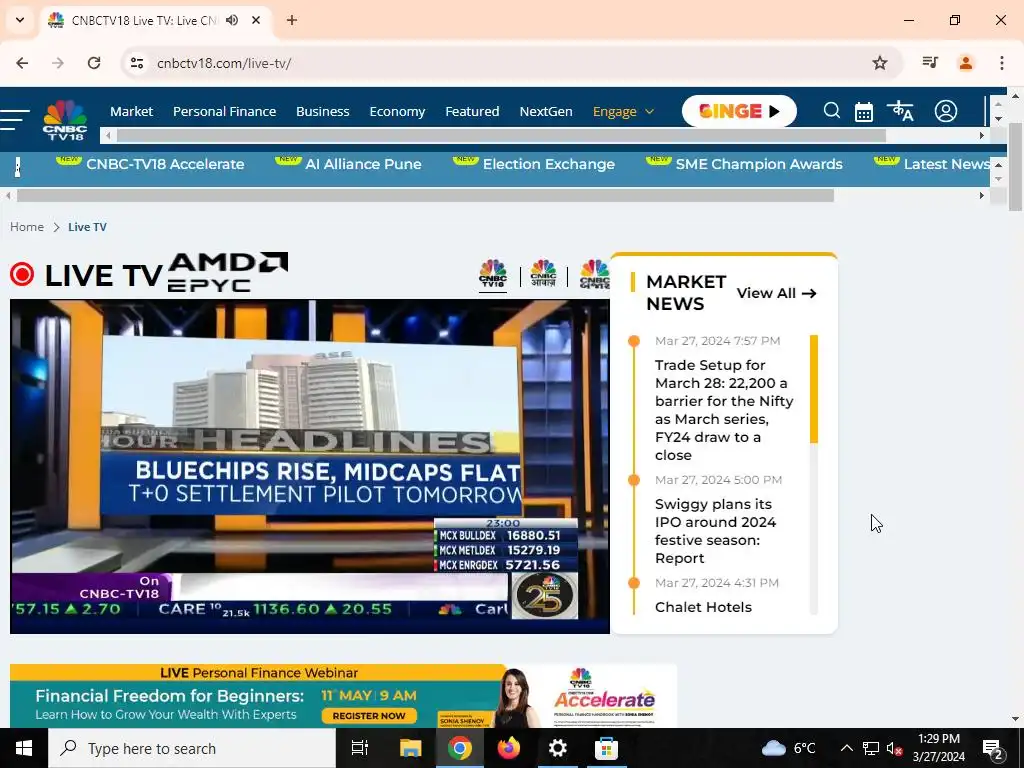The height and width of the screenshot is (768, 1024).
Task: Click the BINGE play button
Action: (x=739, y=111)
